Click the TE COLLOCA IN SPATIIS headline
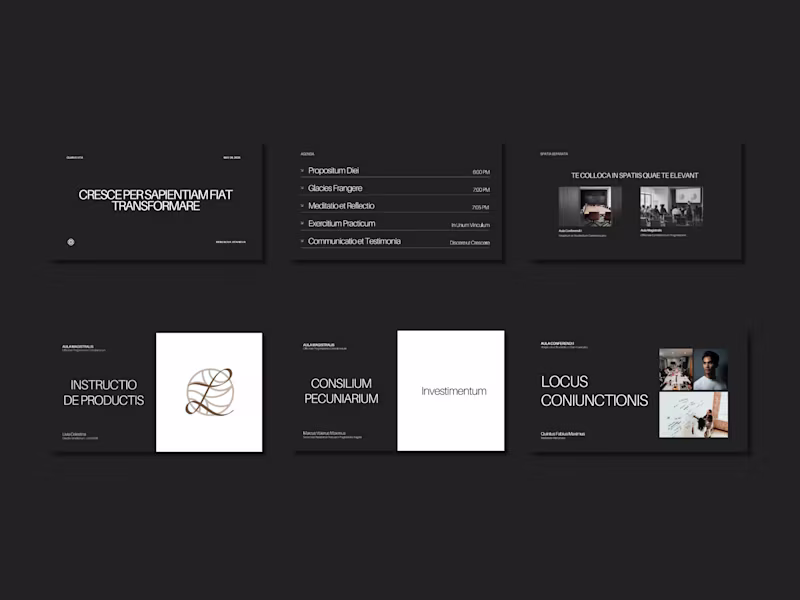Image resolution: width=800 pixels, height=600 pixels. (x=635, y=176)
